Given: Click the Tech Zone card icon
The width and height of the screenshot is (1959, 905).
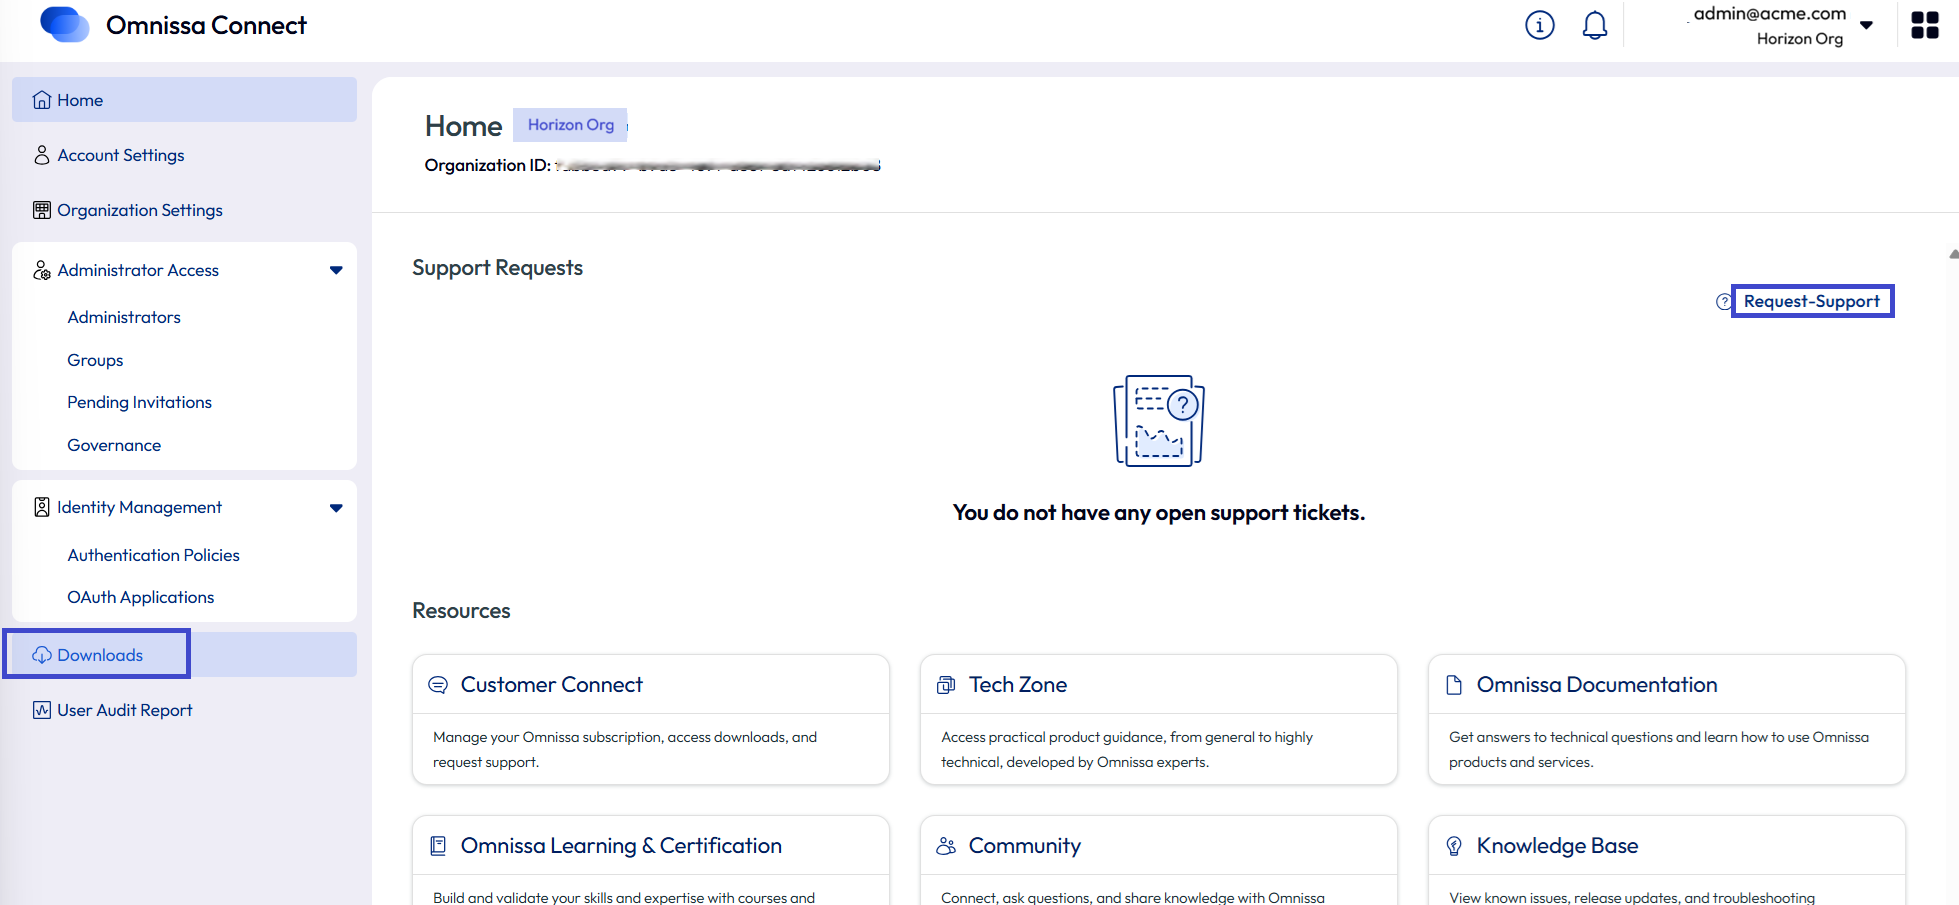Looking at the screenshot, I should coord(945,685).
